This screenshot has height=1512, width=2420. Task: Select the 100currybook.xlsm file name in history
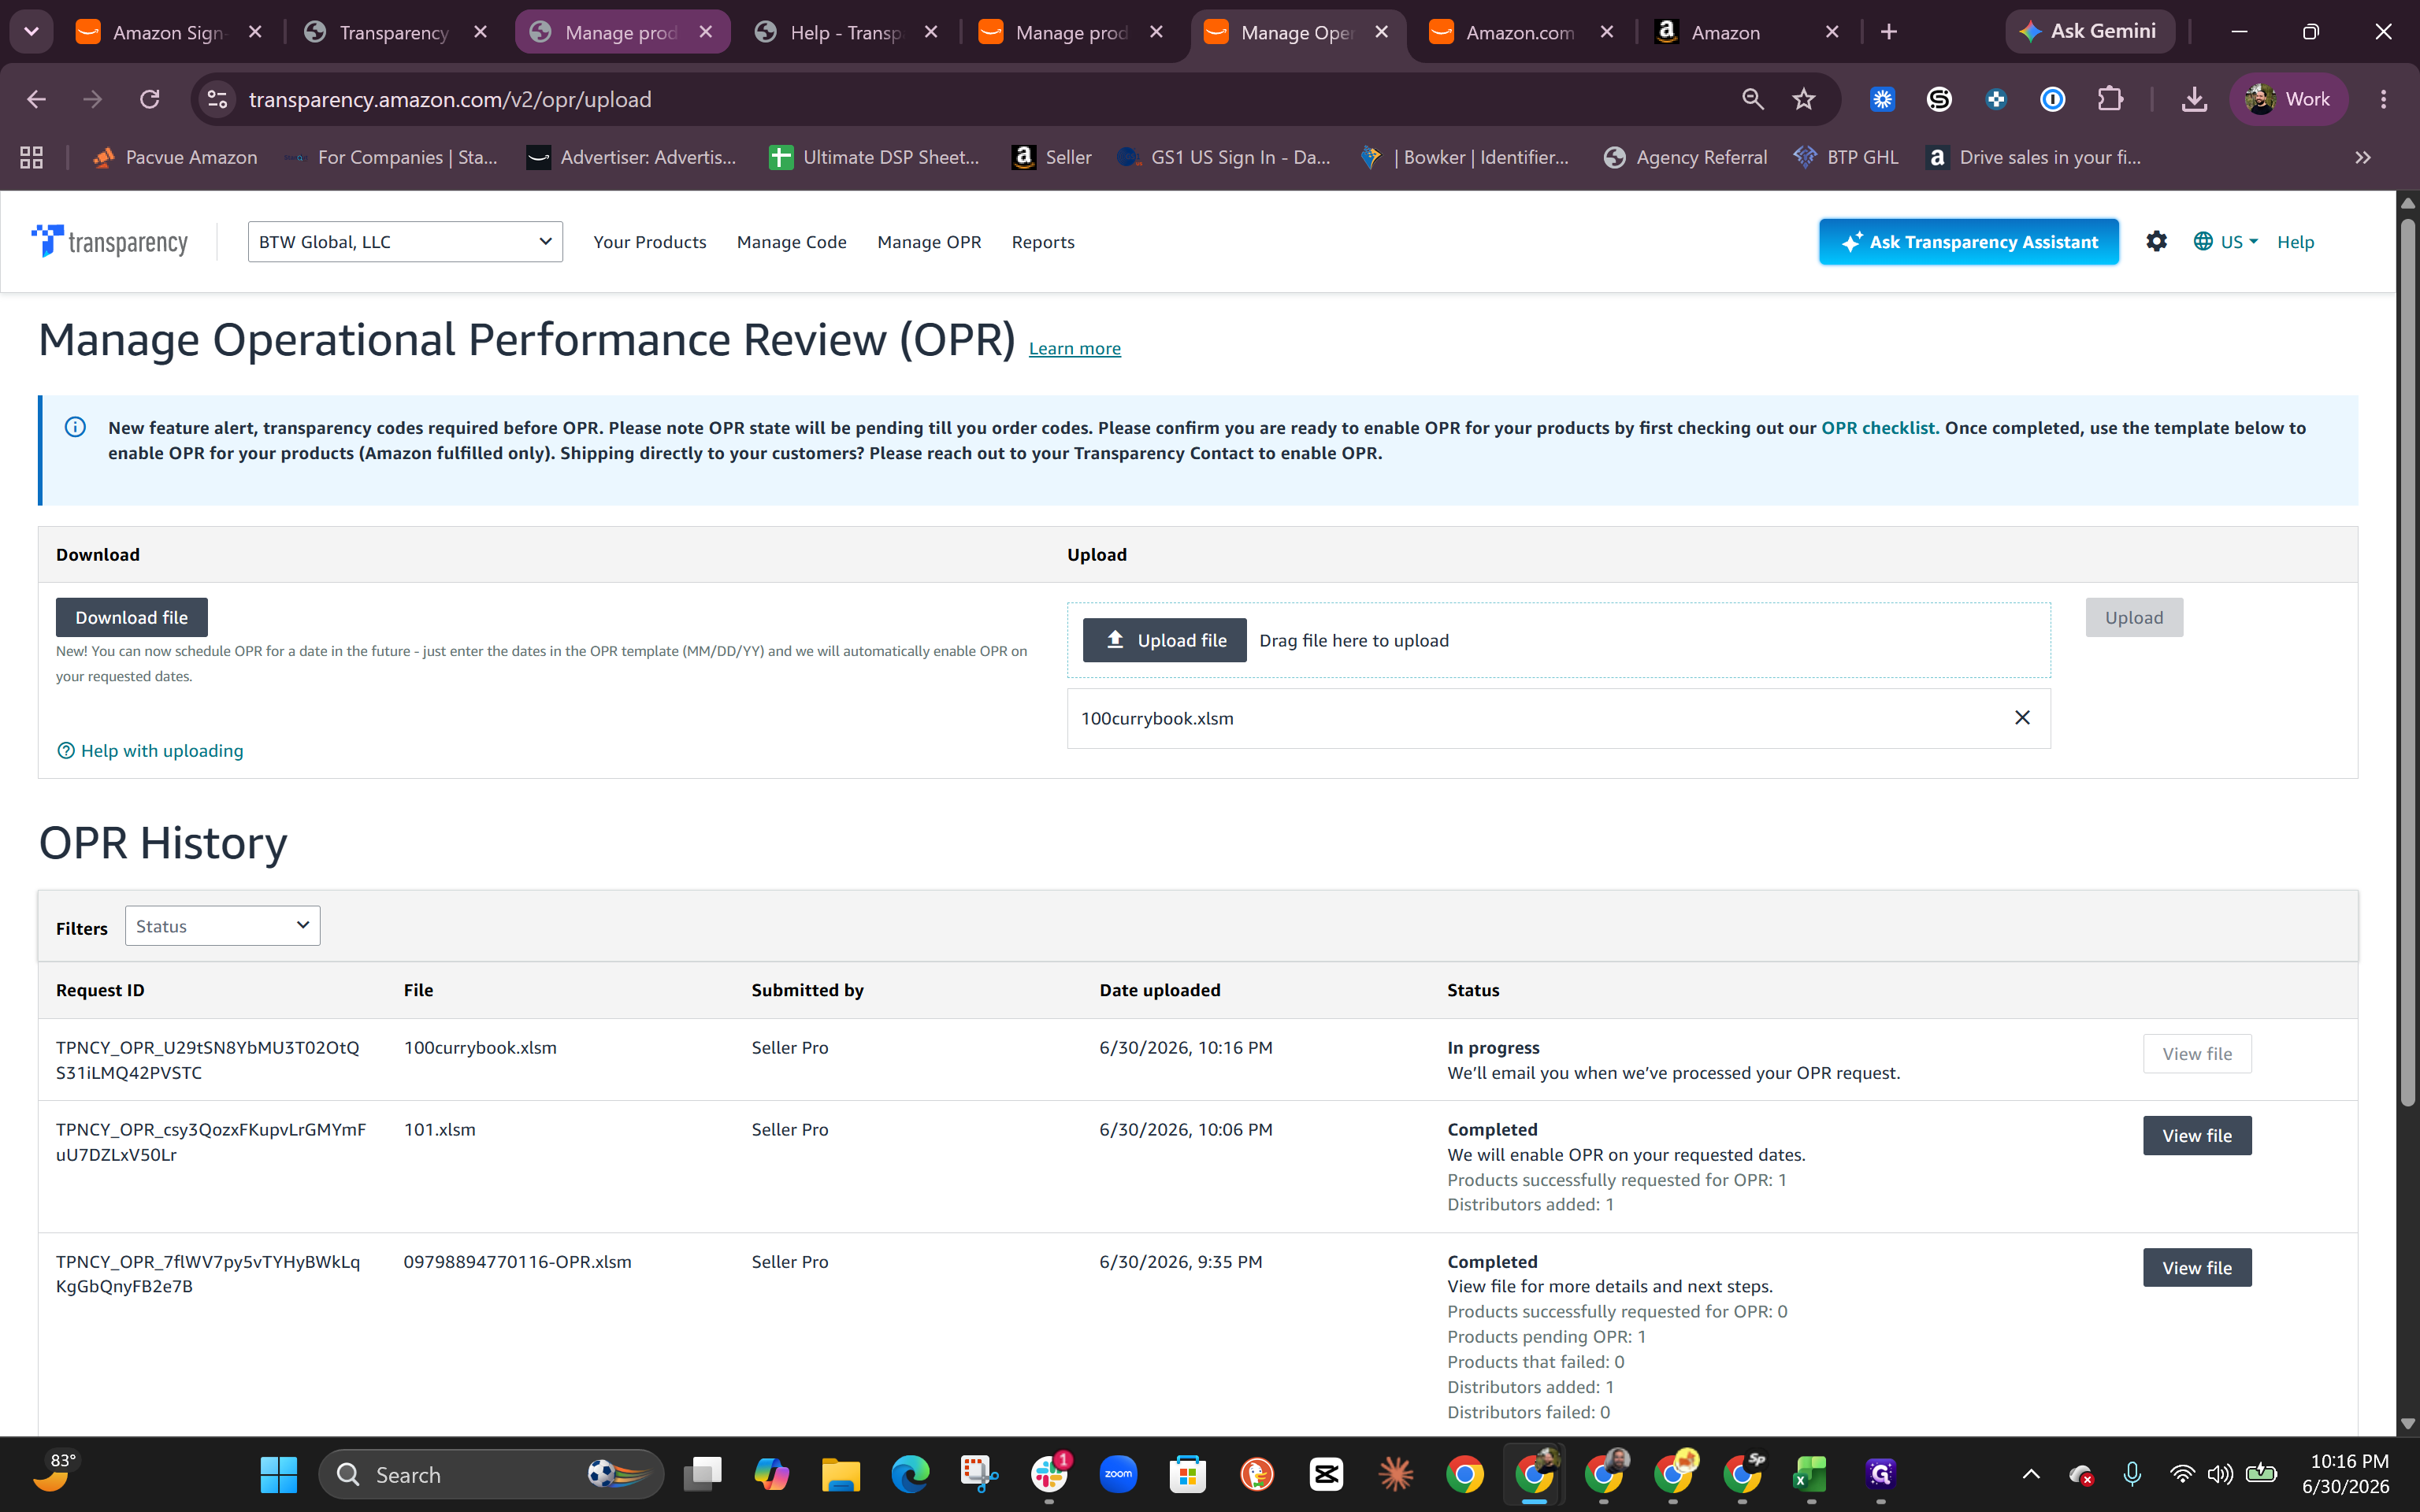click(480, 1047)
